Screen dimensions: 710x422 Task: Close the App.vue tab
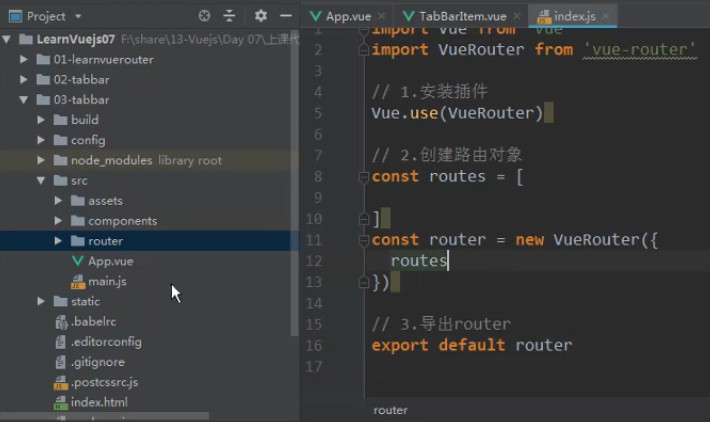pos(382,16)
